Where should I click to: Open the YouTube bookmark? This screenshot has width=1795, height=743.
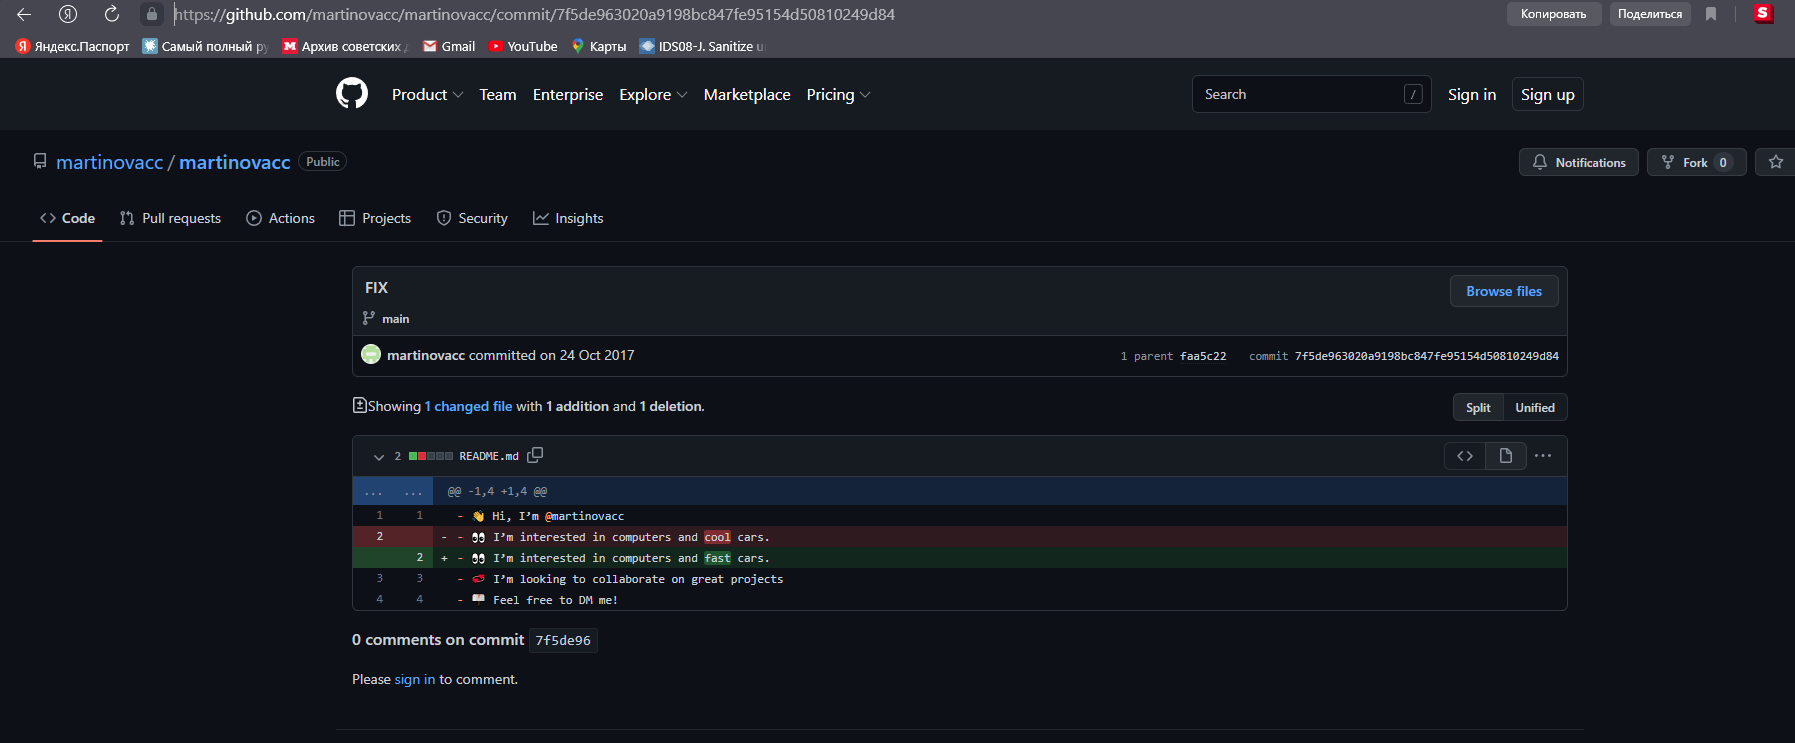(523, 46)
